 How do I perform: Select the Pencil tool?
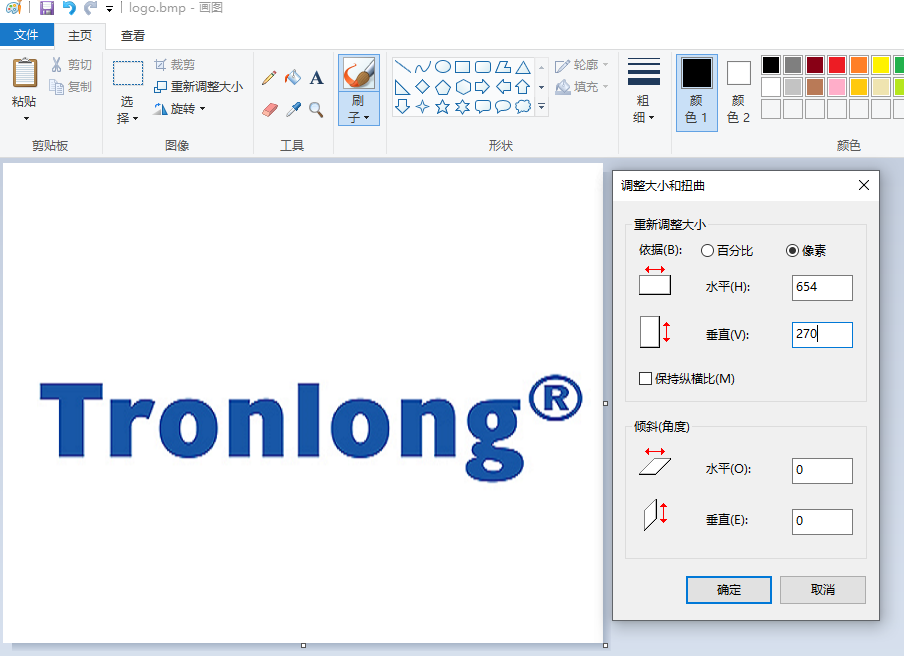269,78
